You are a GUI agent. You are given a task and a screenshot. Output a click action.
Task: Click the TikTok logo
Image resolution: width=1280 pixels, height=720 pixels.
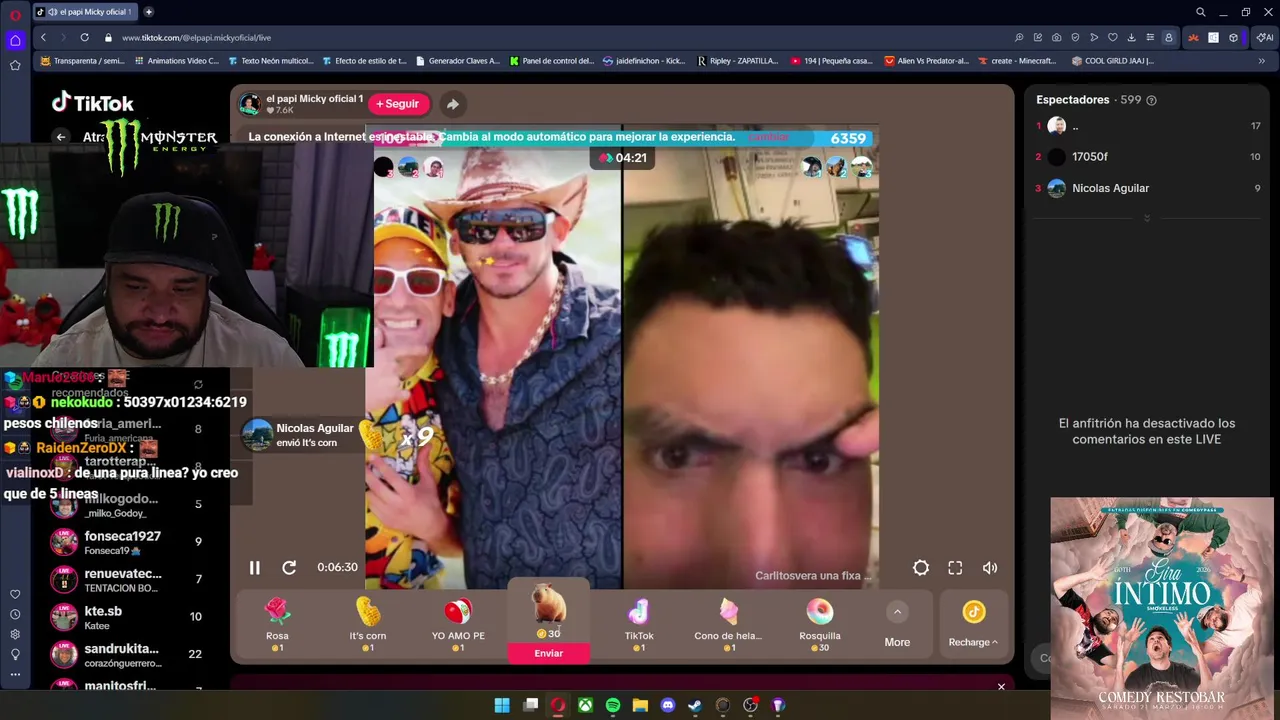[93, 103]
